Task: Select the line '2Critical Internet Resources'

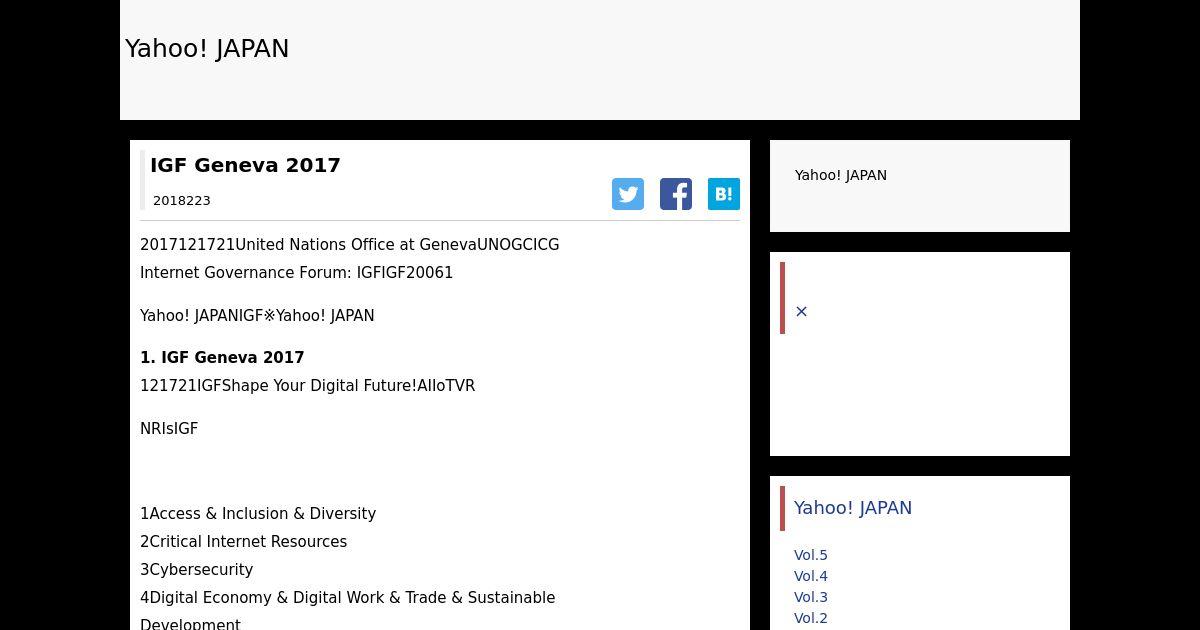Action: click(244, 542)
